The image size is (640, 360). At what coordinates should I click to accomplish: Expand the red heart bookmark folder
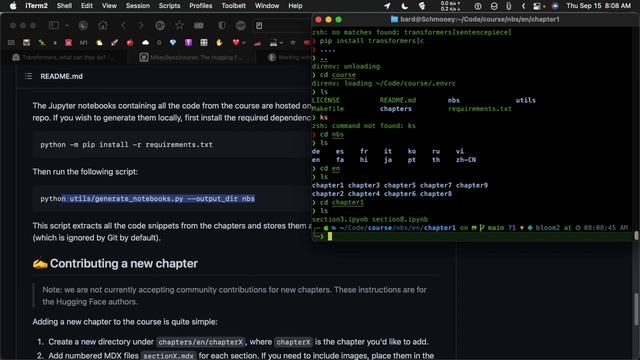point(238,42)
